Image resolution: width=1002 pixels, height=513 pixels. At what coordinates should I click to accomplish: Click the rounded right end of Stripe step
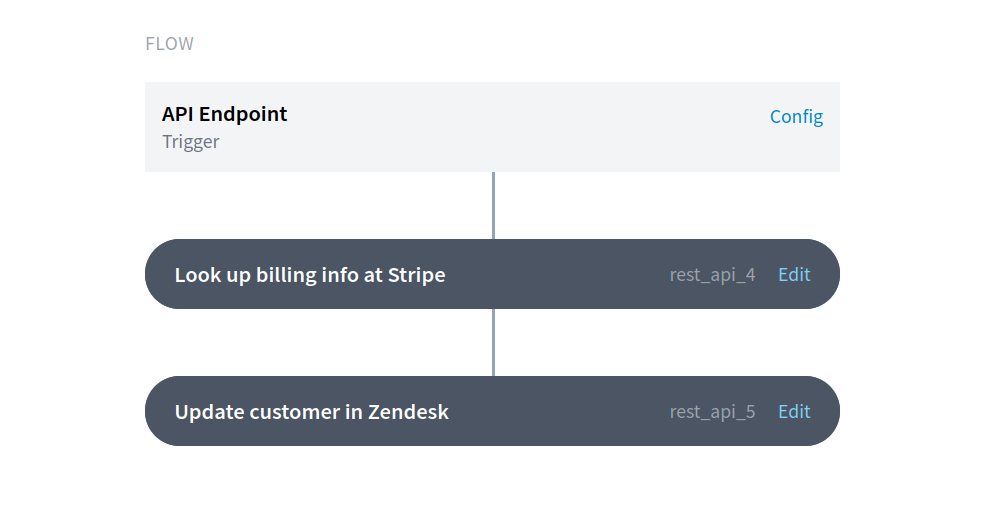826,275
